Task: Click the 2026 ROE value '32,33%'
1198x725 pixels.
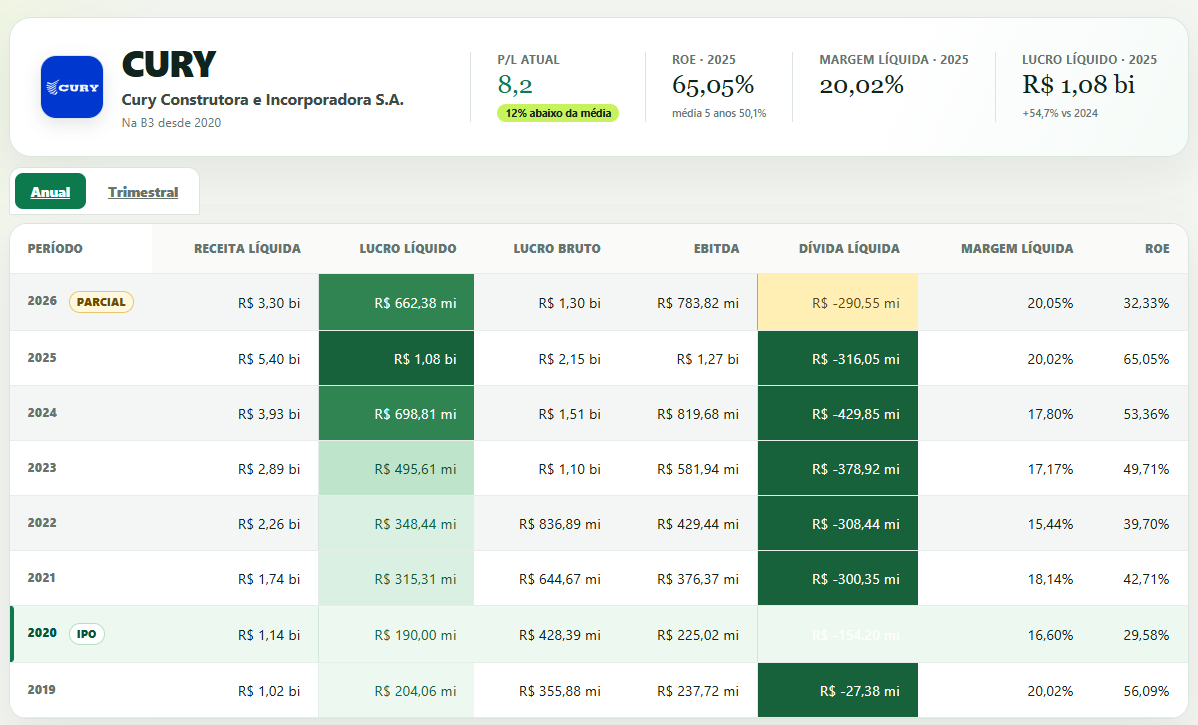Action: tap(1146, 303)
